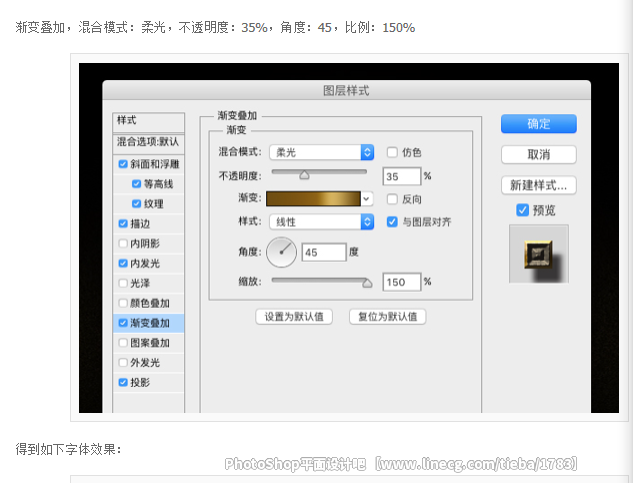Screen dimensions: 633x483
Task: Select the 渐变叠加 style row label
Action: click(150, 323)
